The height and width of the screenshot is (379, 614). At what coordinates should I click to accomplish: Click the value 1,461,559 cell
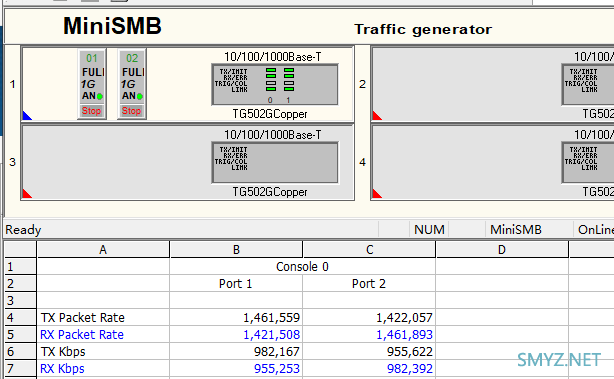pos(236,317)
